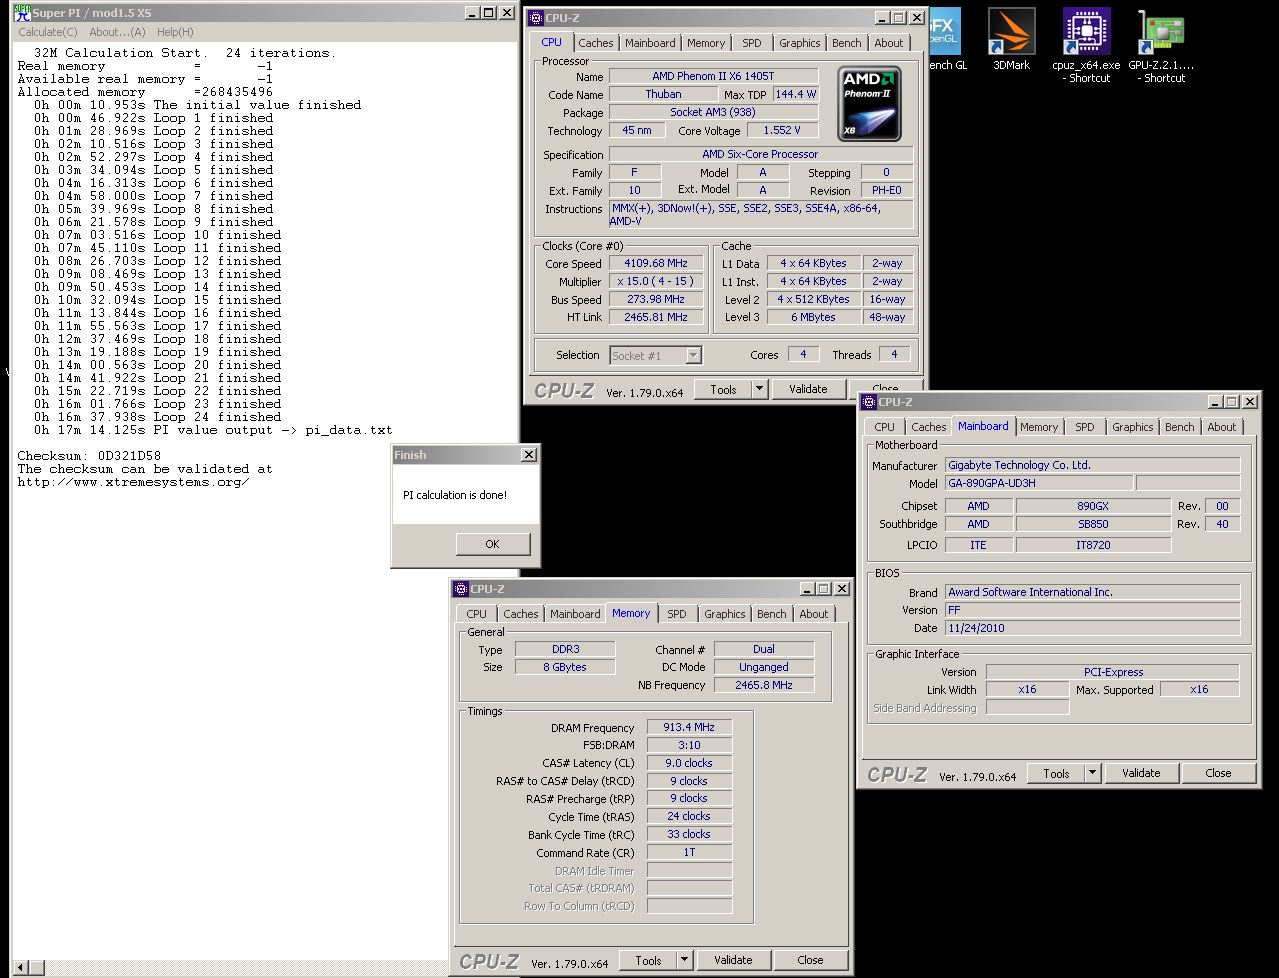Switch to SPD tab in CPU window
The image size is (1279, 978).
pyautogui.click(x=752, y=43)
